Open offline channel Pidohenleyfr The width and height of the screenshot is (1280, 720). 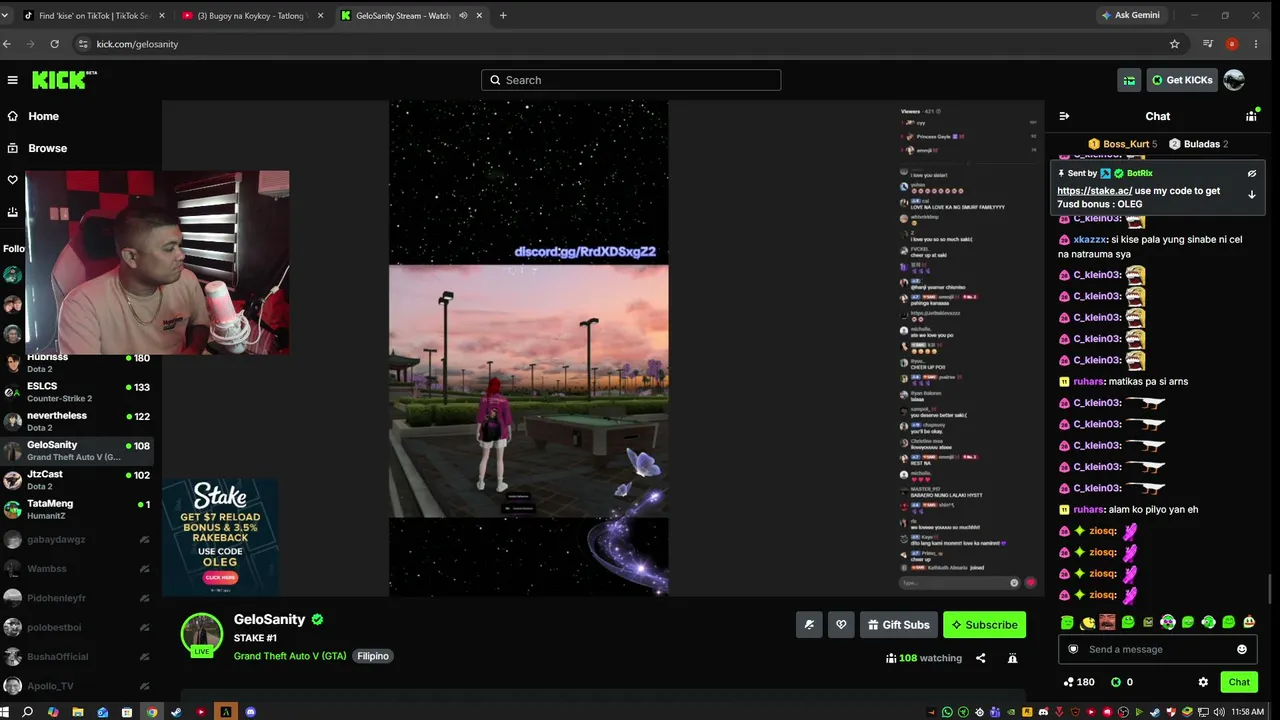tap(77, 598)
